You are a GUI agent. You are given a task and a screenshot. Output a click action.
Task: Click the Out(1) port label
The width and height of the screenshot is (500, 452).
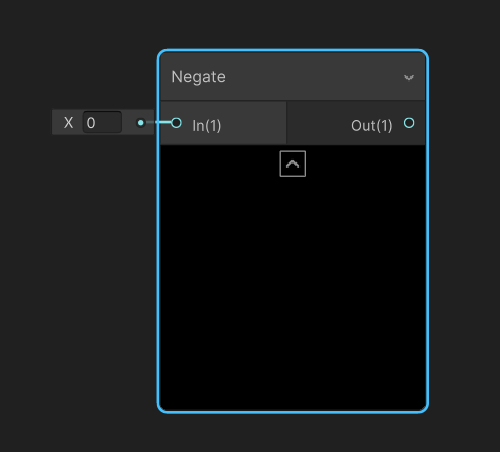pyautogui.click(x=372, y=126)
